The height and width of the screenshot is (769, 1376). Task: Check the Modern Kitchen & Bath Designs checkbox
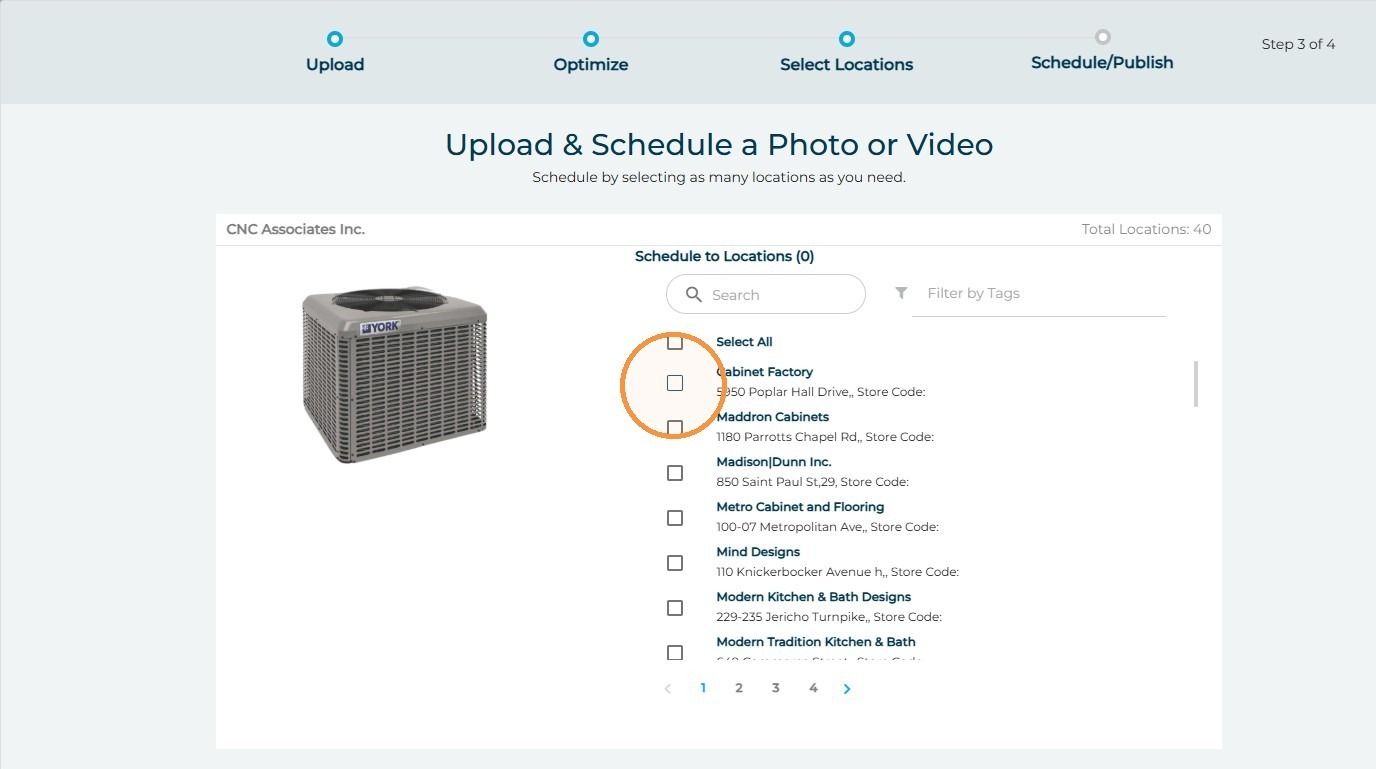675,608
